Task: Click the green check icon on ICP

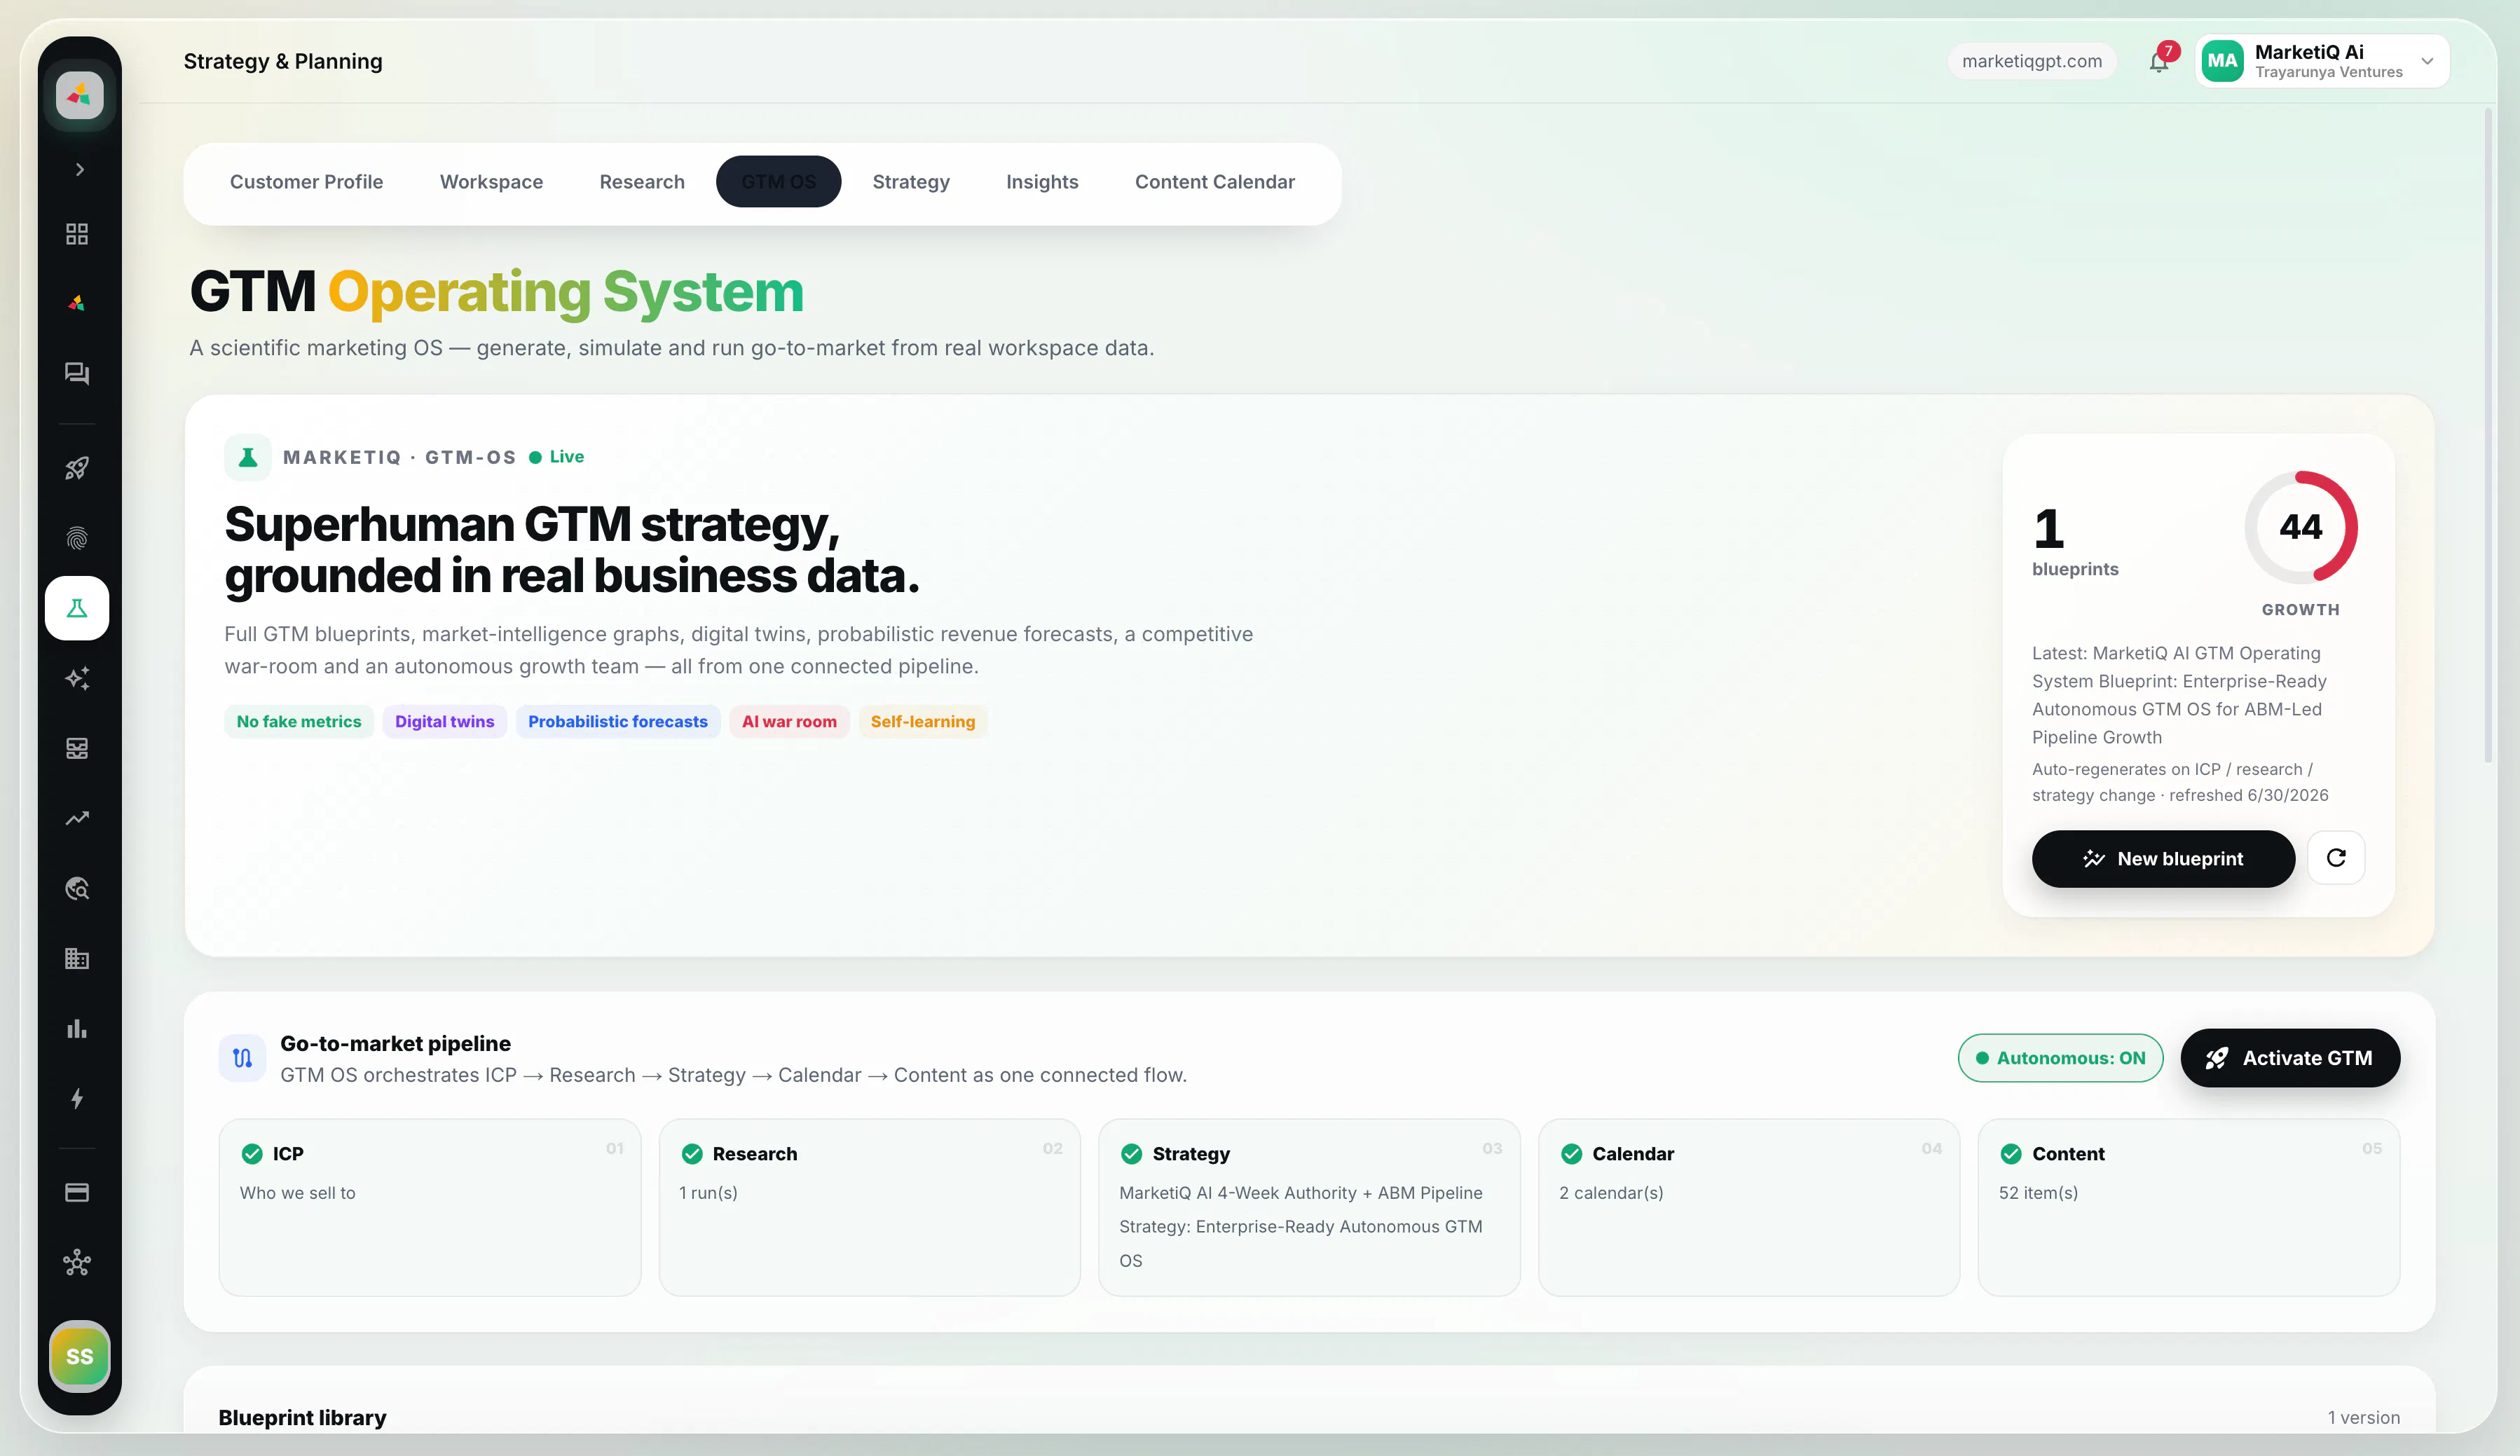Action: click(x=252, y=1154)
